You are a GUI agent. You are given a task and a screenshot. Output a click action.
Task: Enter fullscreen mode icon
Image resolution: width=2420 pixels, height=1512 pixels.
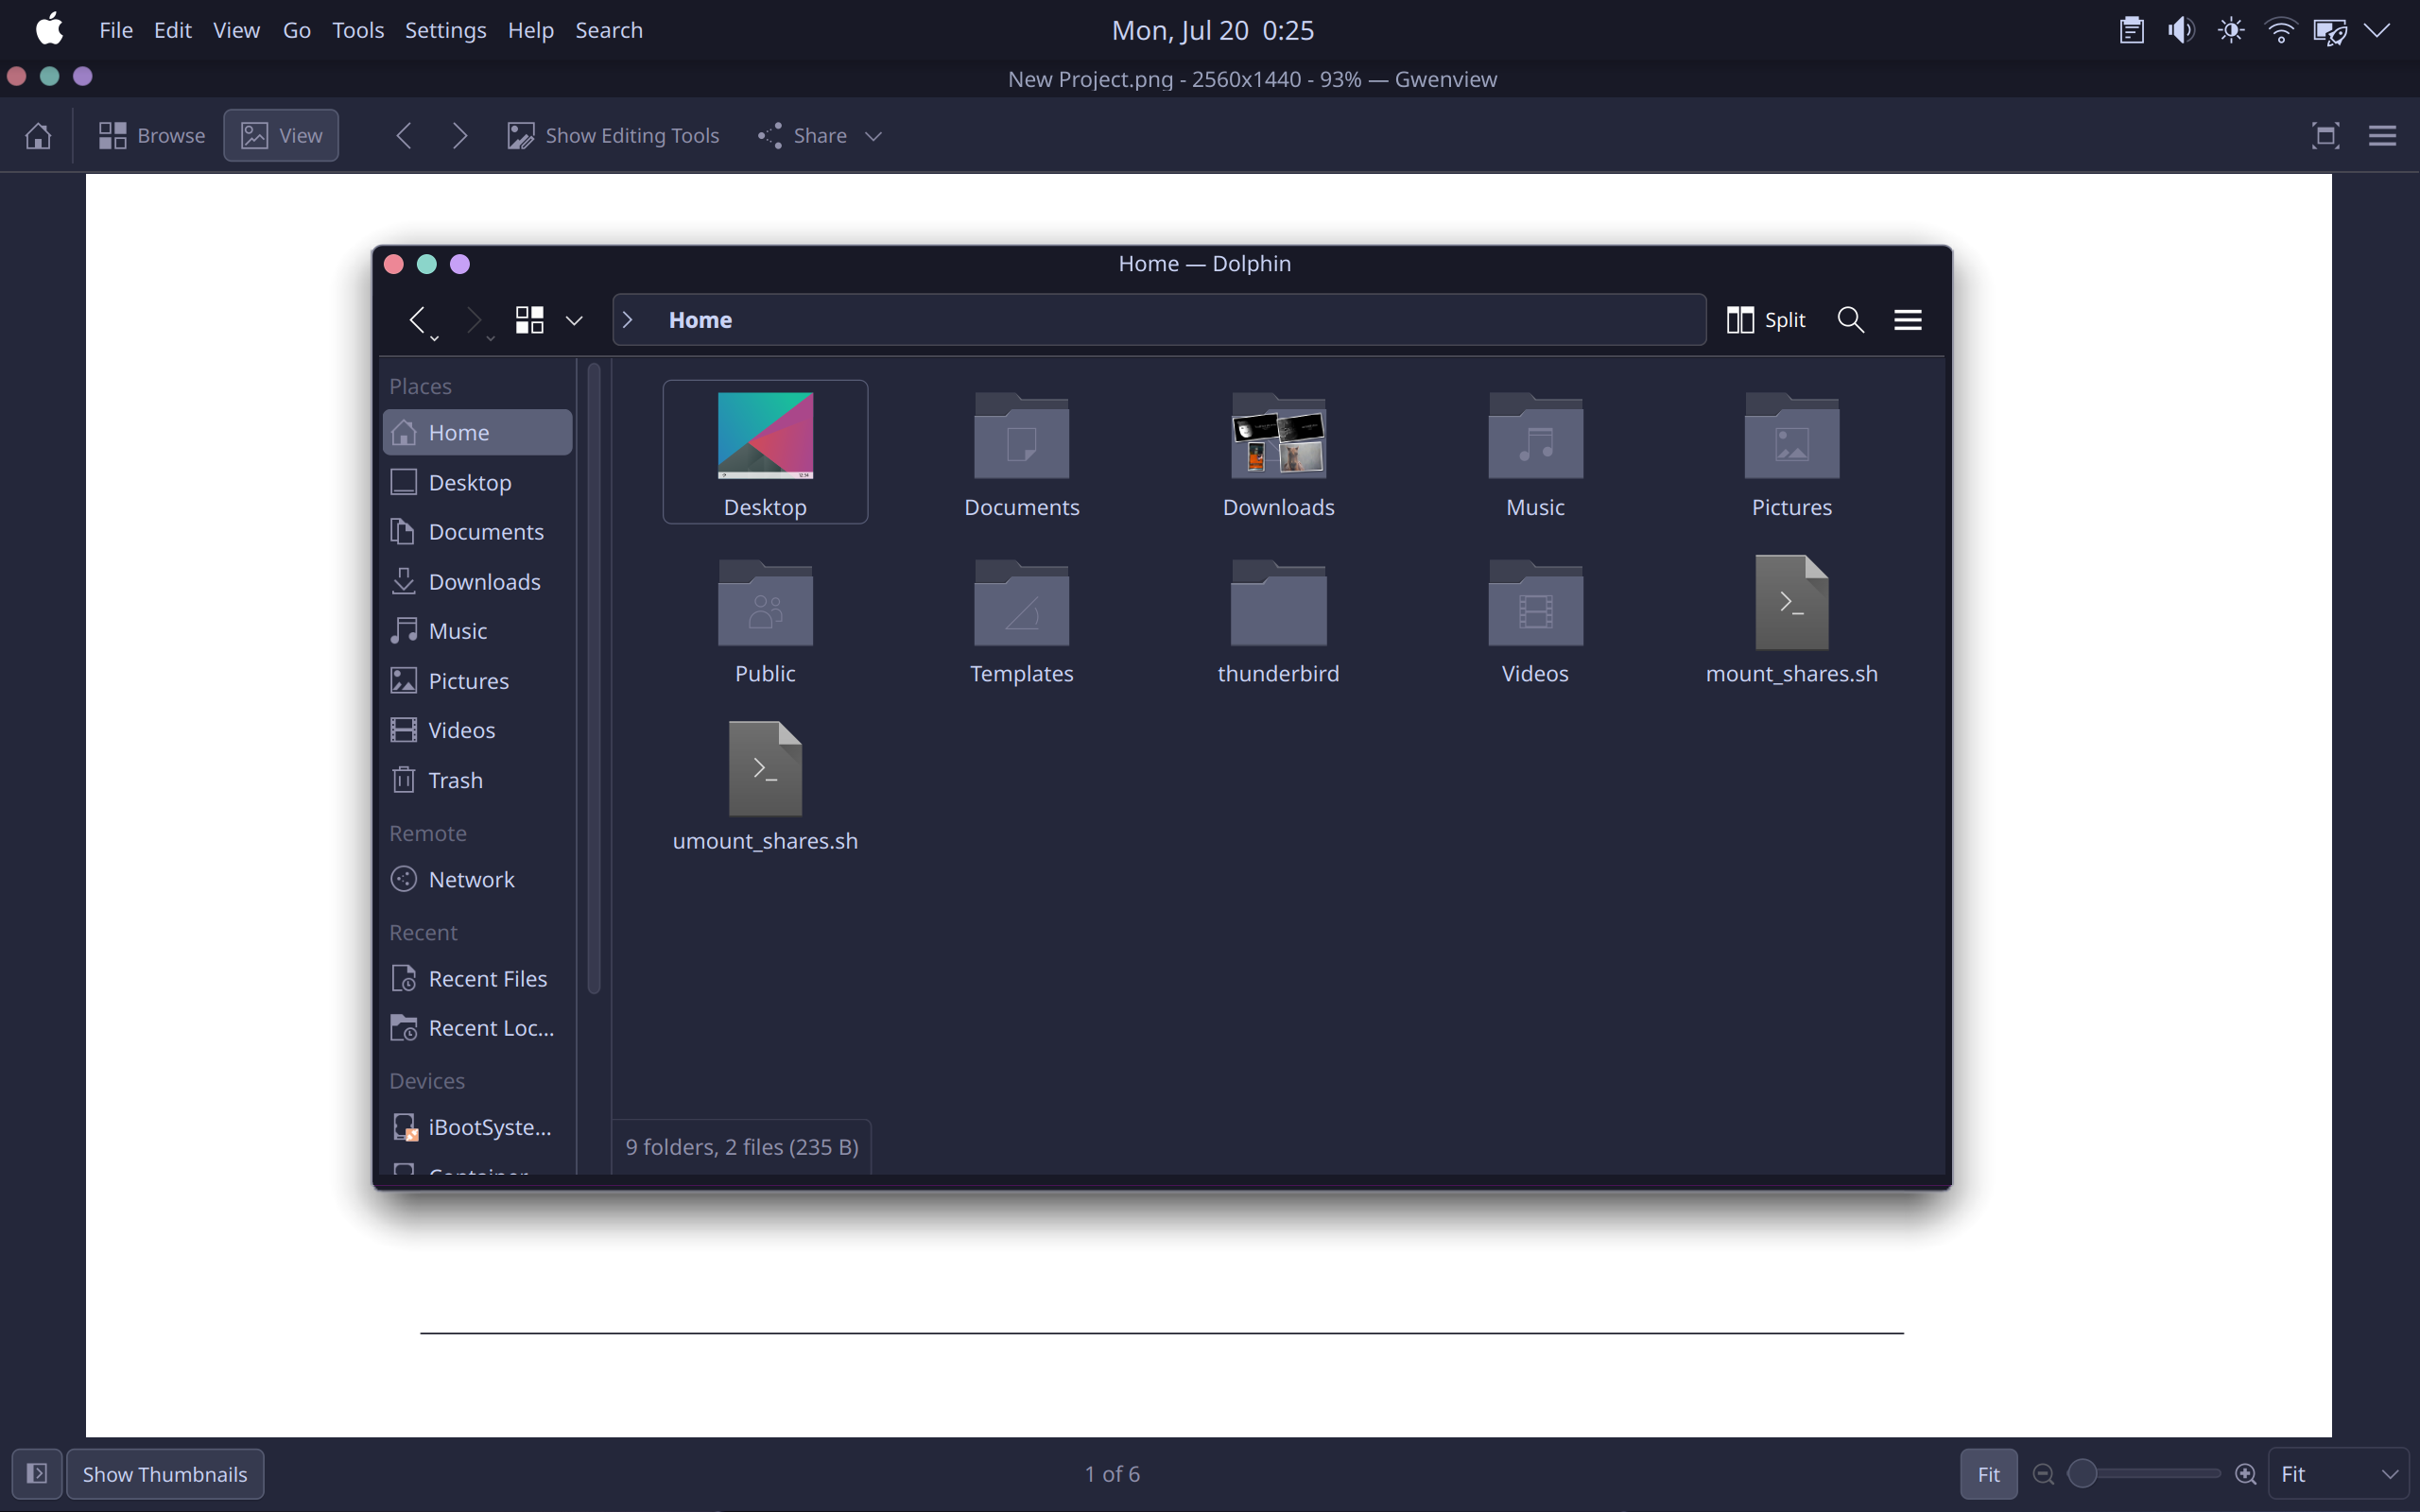click(x=2325, y=135)
